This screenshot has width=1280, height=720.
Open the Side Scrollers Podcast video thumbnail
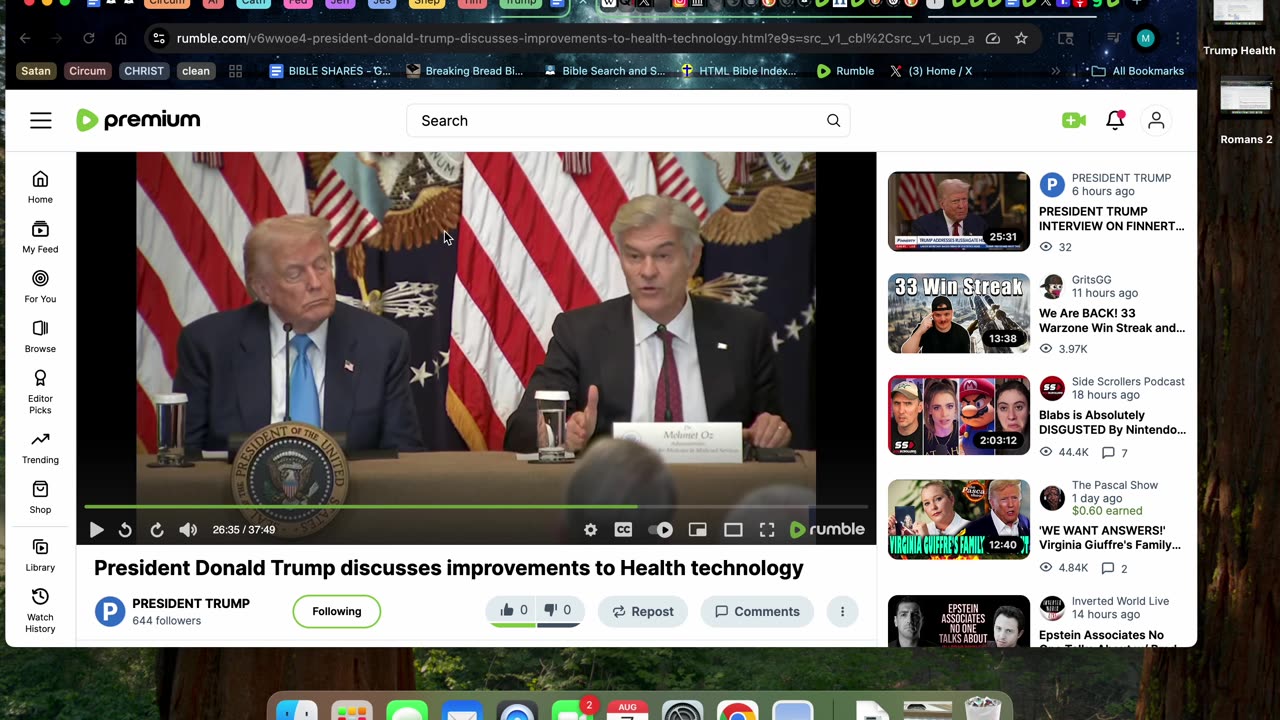(x=959, y=415)
